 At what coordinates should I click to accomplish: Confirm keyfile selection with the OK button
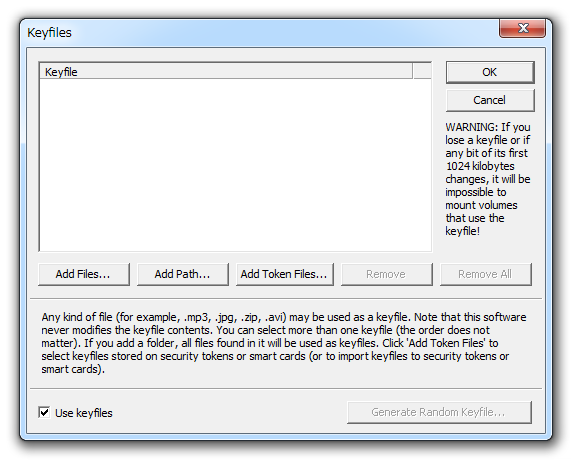[490, 72]
